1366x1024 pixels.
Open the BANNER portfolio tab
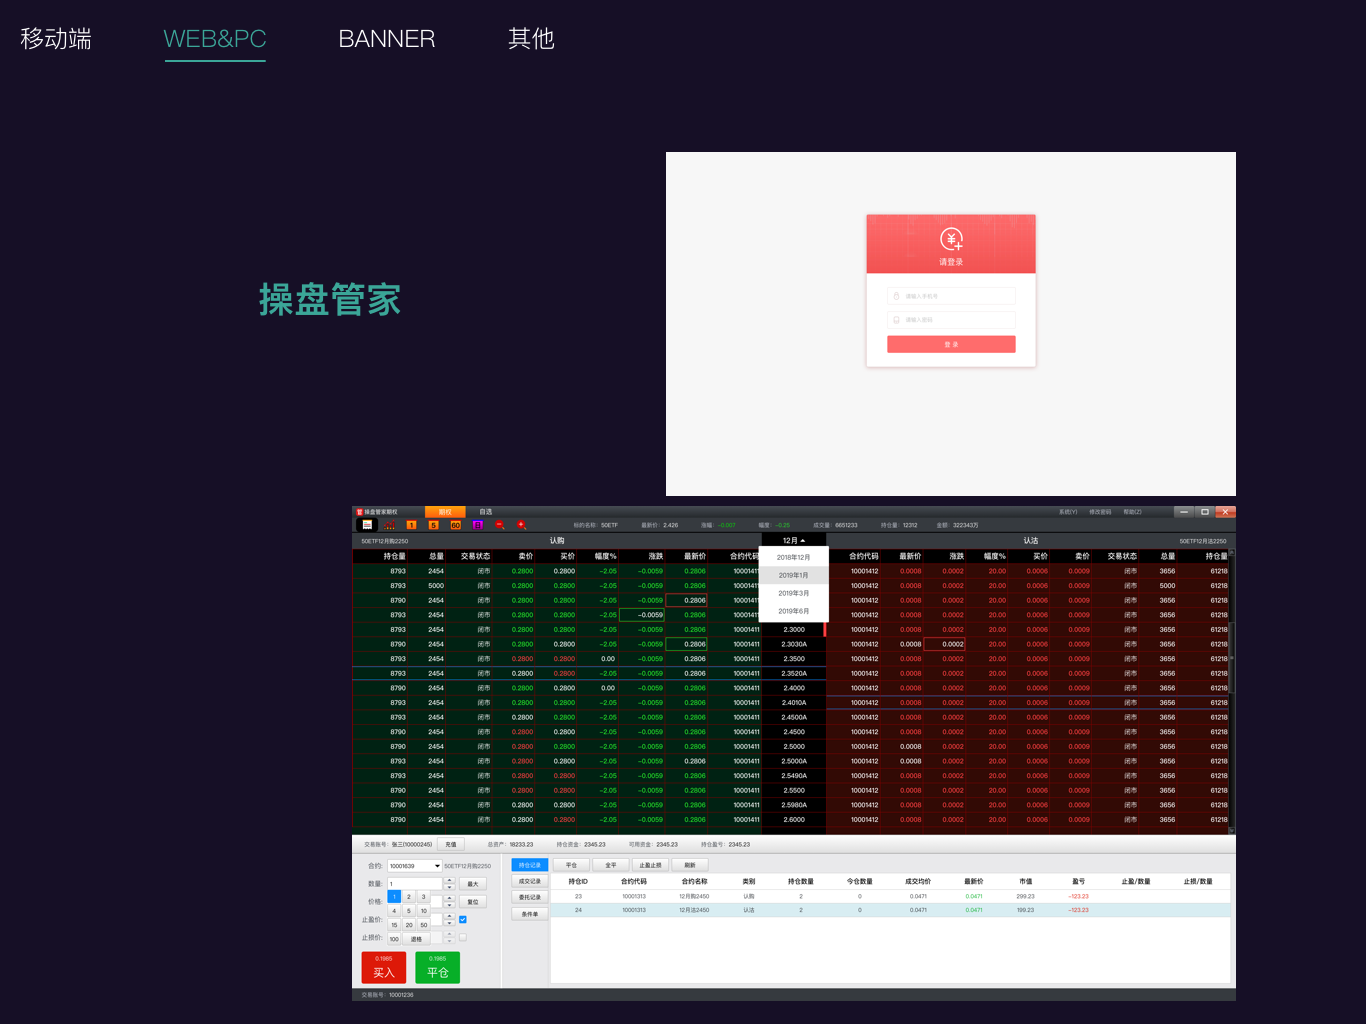[x=387, y=38]
